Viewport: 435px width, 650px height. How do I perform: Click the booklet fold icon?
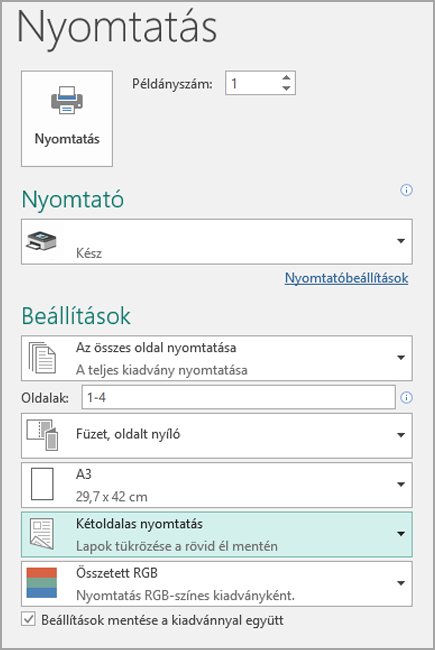click(x=42, y=434)
